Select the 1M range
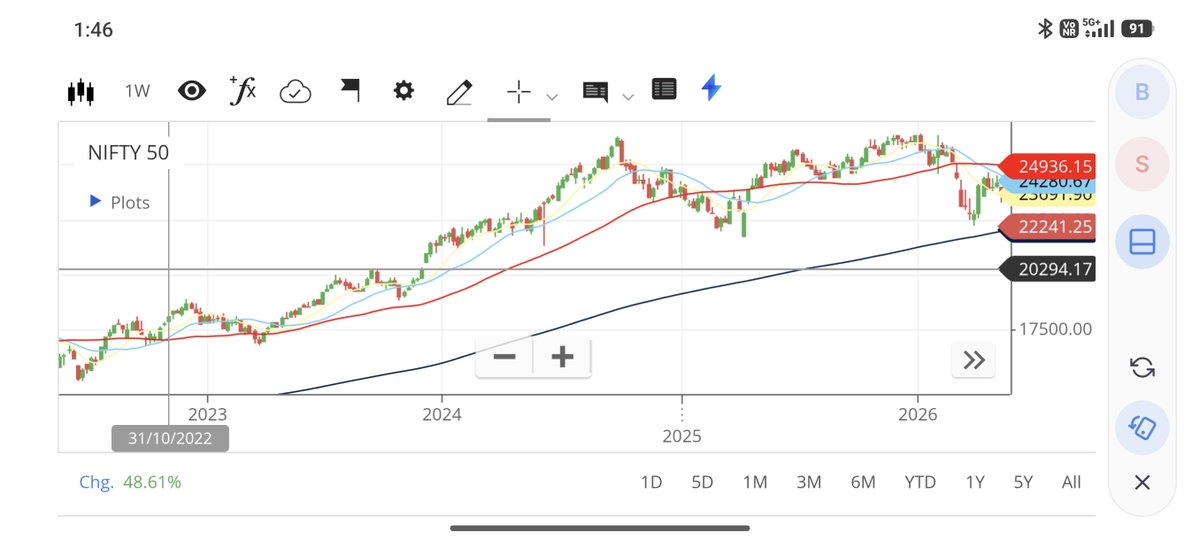 point(755,482)
